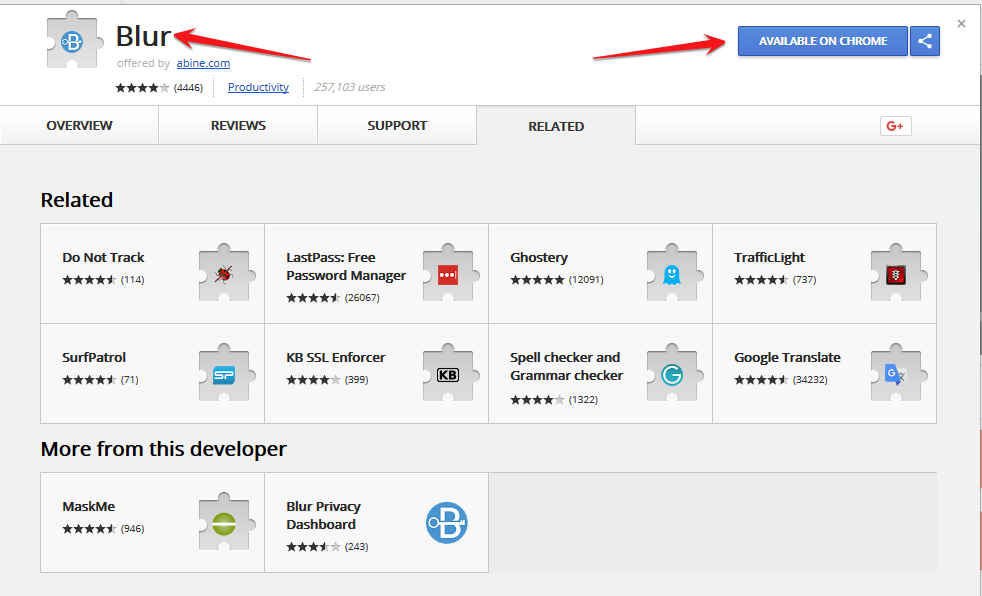Viewport: 982px width, 596px height.
Task: Open the KB SSL Enforcer title
Action: pos(336,357)
